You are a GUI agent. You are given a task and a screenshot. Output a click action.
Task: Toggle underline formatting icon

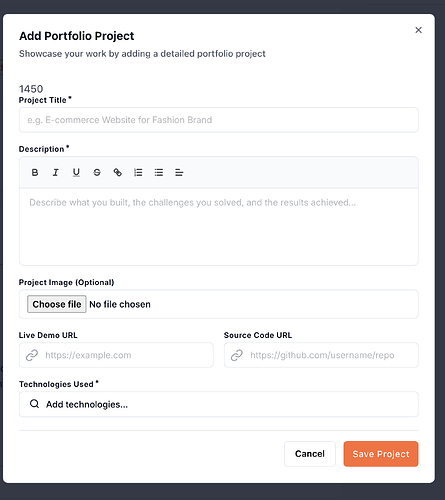76,172
